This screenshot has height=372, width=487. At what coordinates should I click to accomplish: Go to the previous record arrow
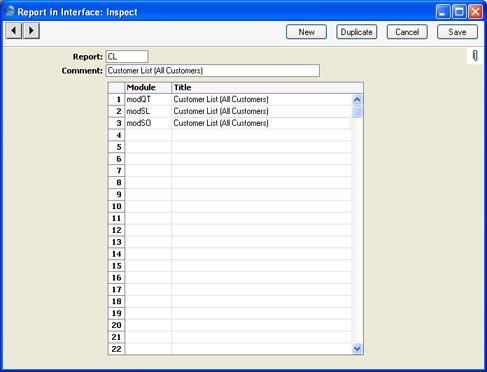(x=14, y=31)
